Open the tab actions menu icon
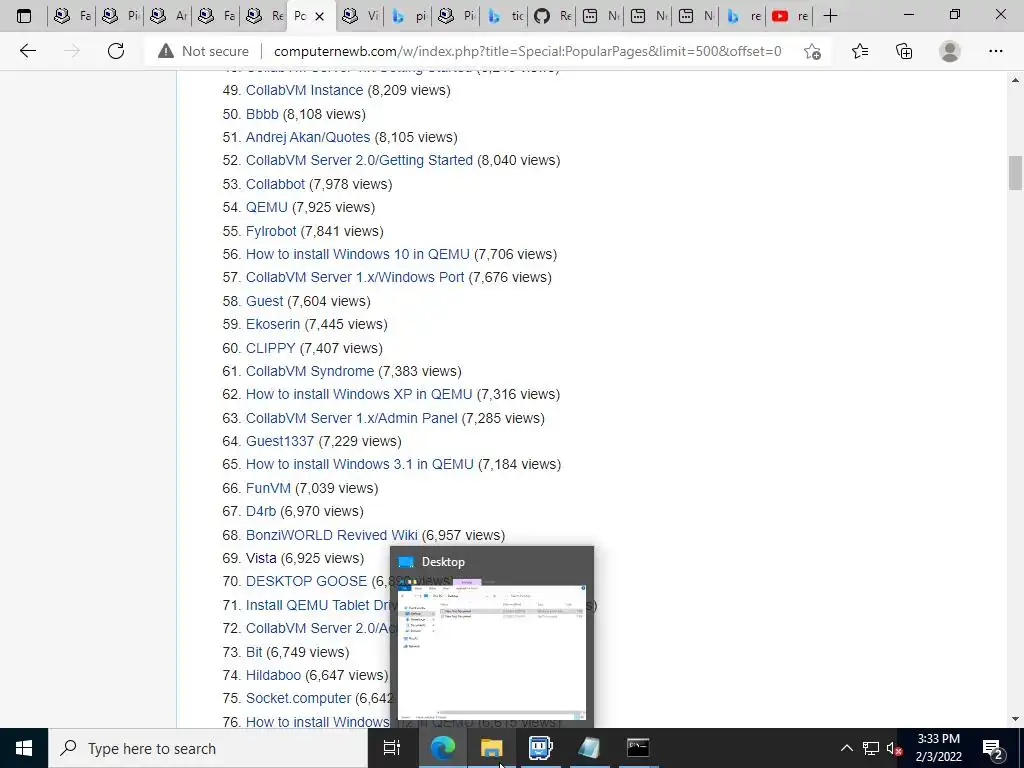1024x768 pixels. click(24, 16)
